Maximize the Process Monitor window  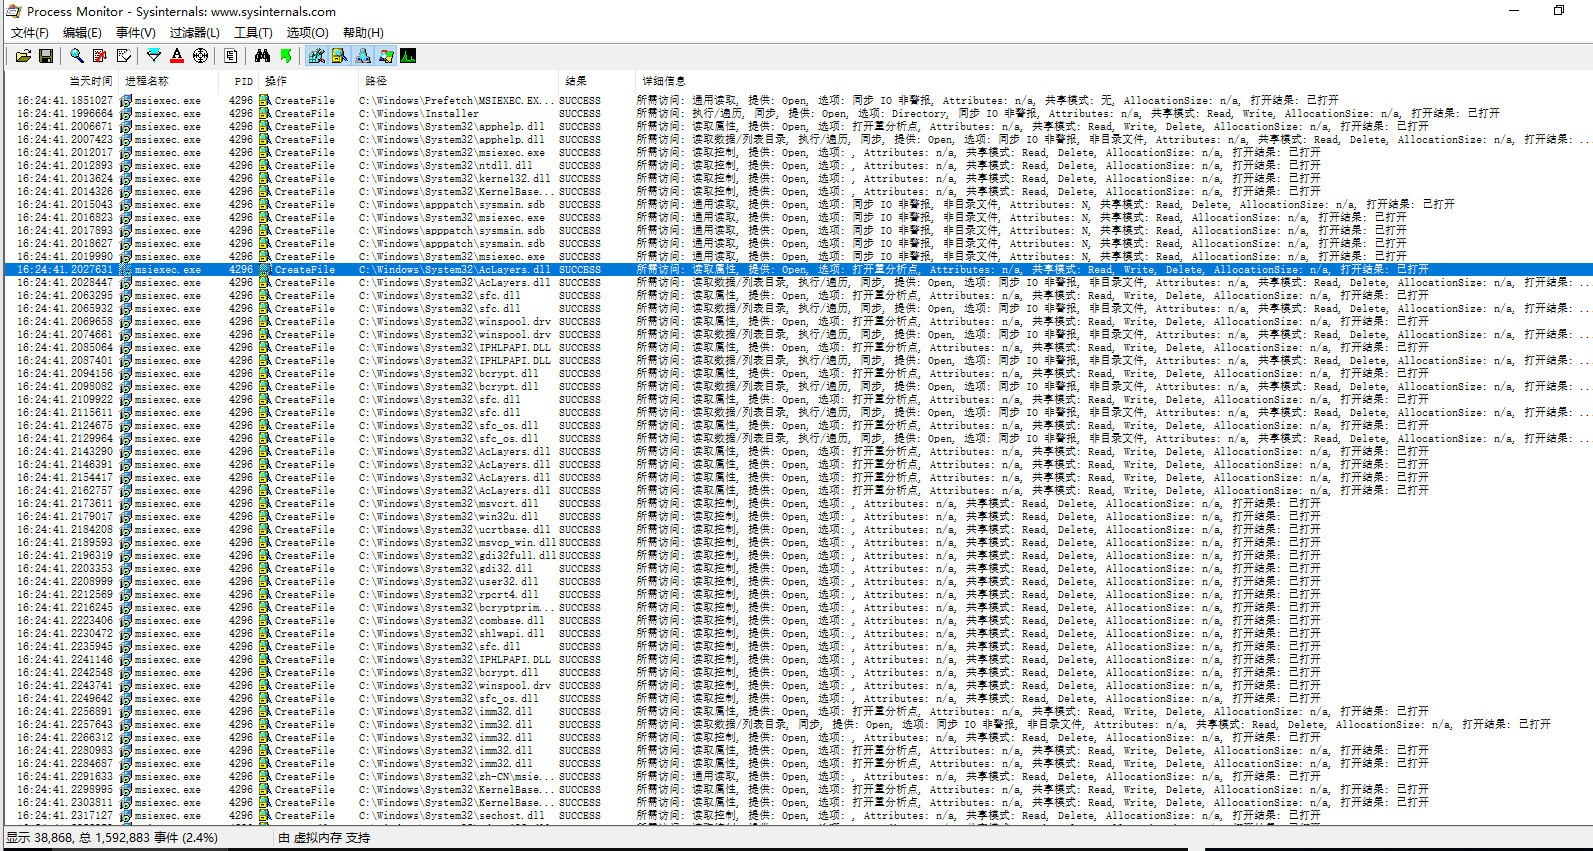pyautogui.click(x=1559, y=10)
